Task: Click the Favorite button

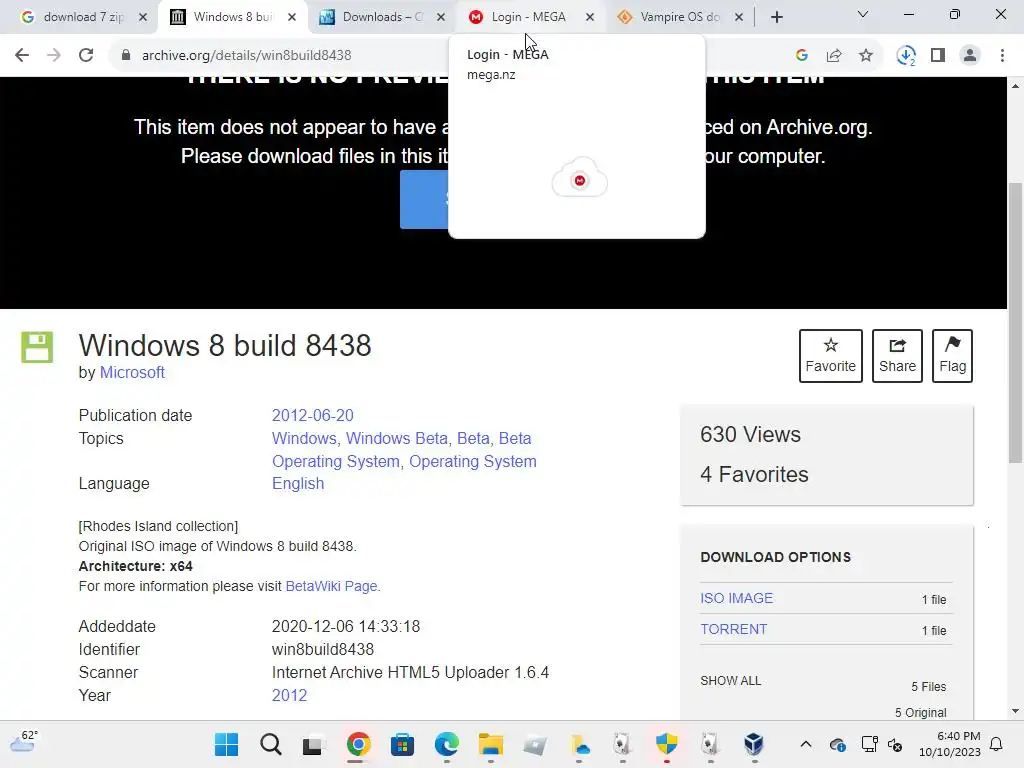Action: 830,356
